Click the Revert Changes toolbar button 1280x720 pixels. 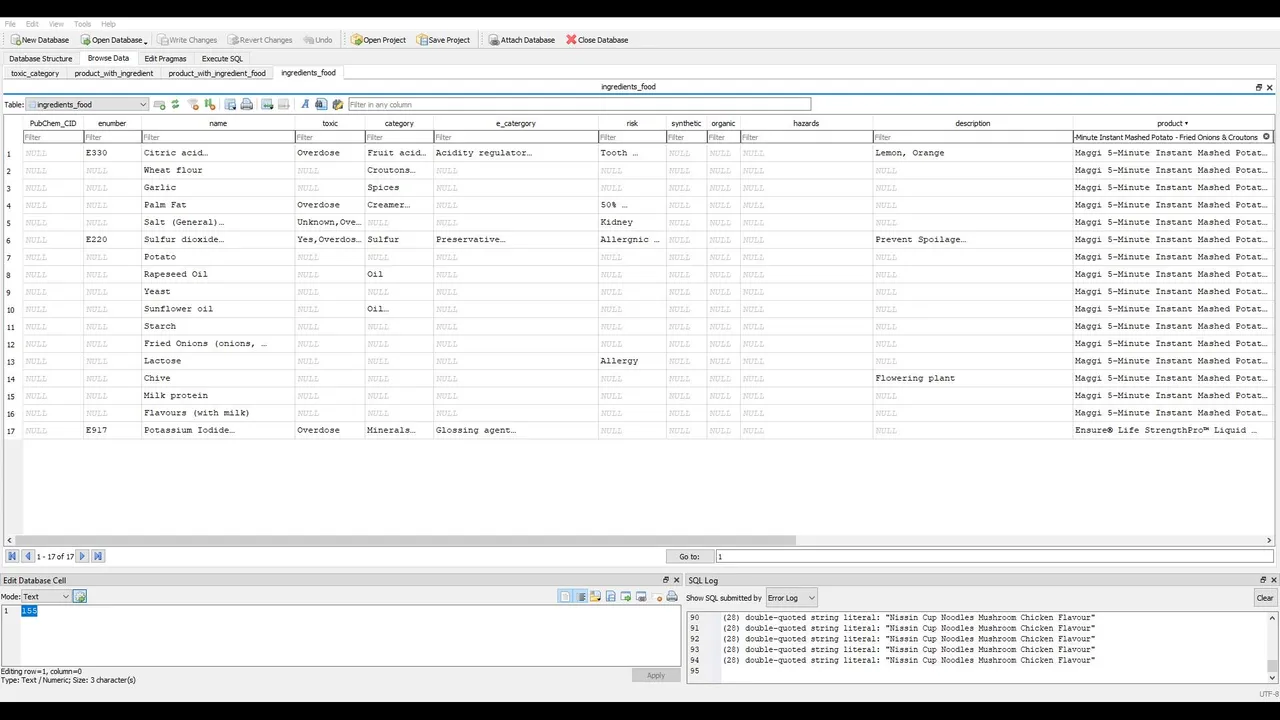point(260,40)
